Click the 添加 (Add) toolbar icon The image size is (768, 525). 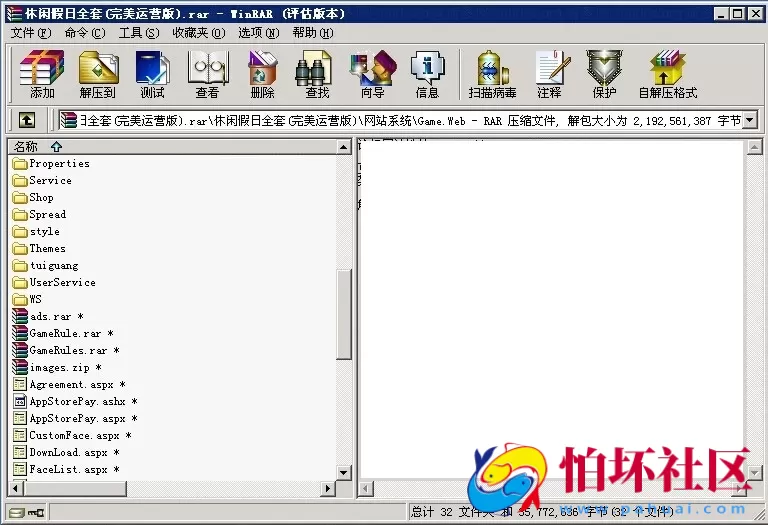[42, 74]
